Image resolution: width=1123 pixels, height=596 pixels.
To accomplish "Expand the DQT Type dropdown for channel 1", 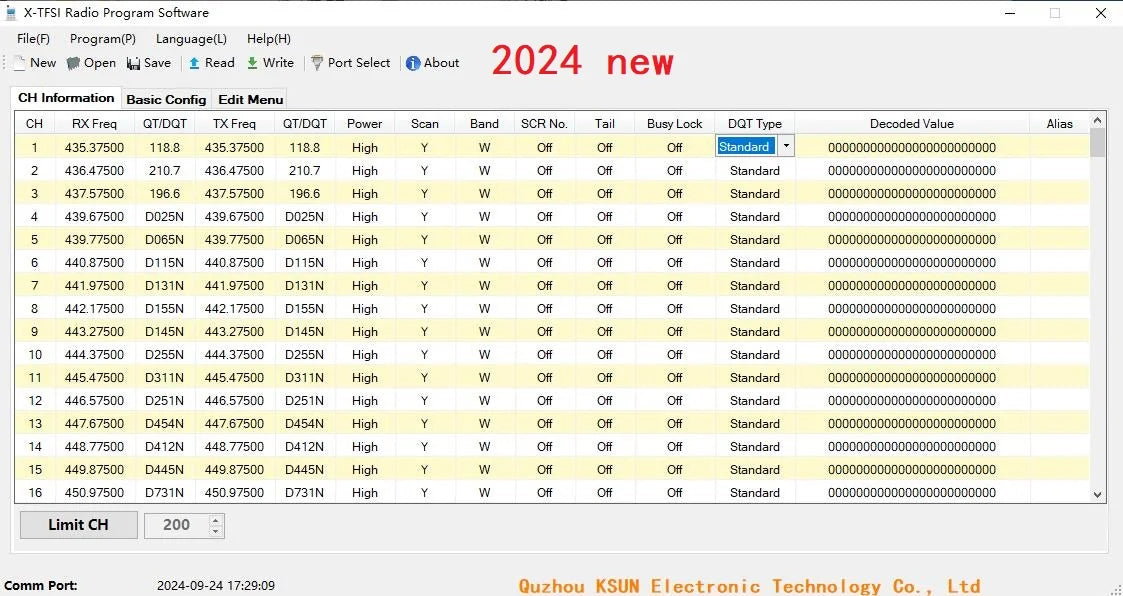I will point(786,146).
